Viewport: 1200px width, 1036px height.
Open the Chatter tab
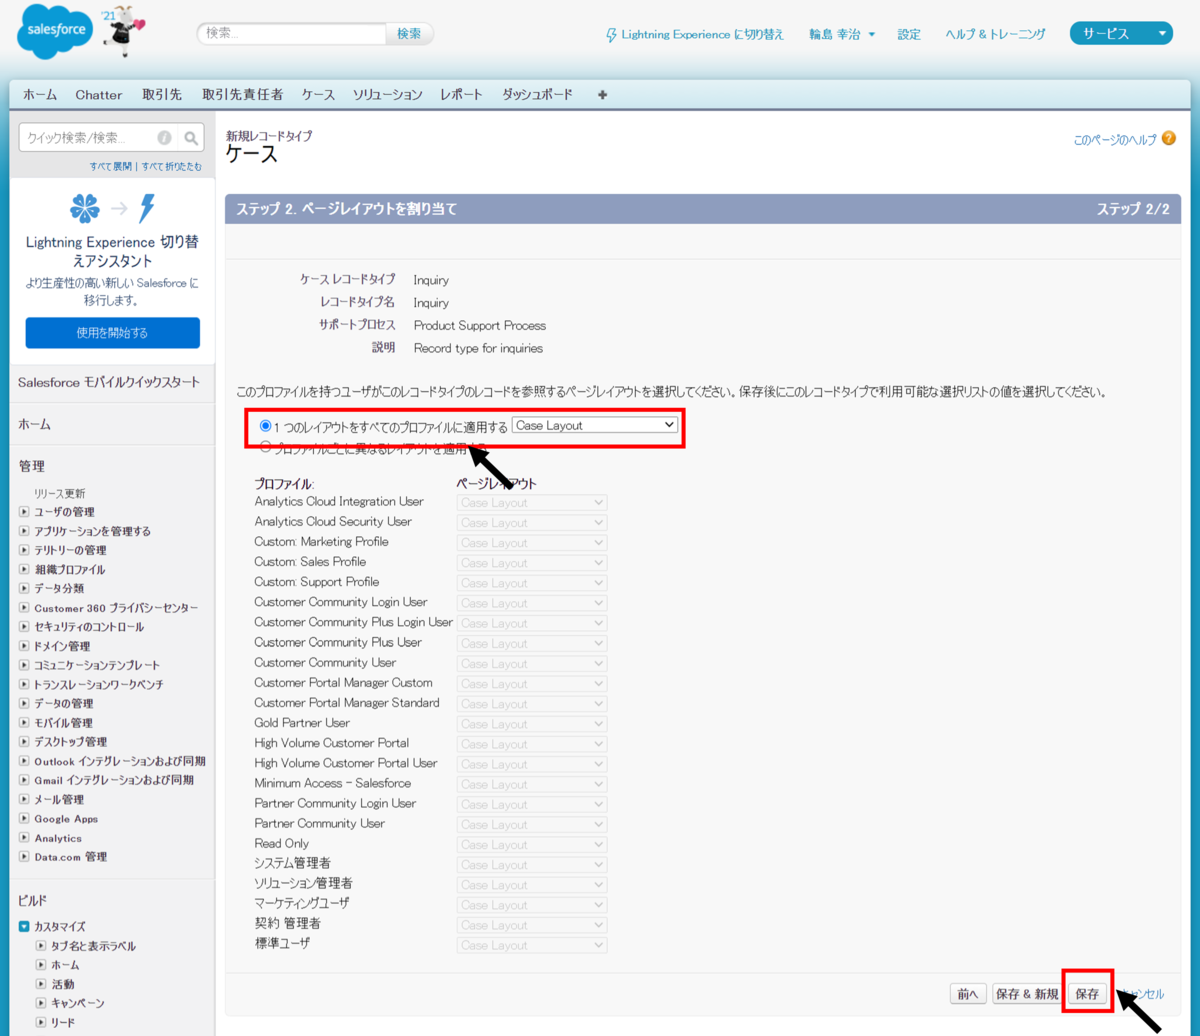[x=99, y=95]
